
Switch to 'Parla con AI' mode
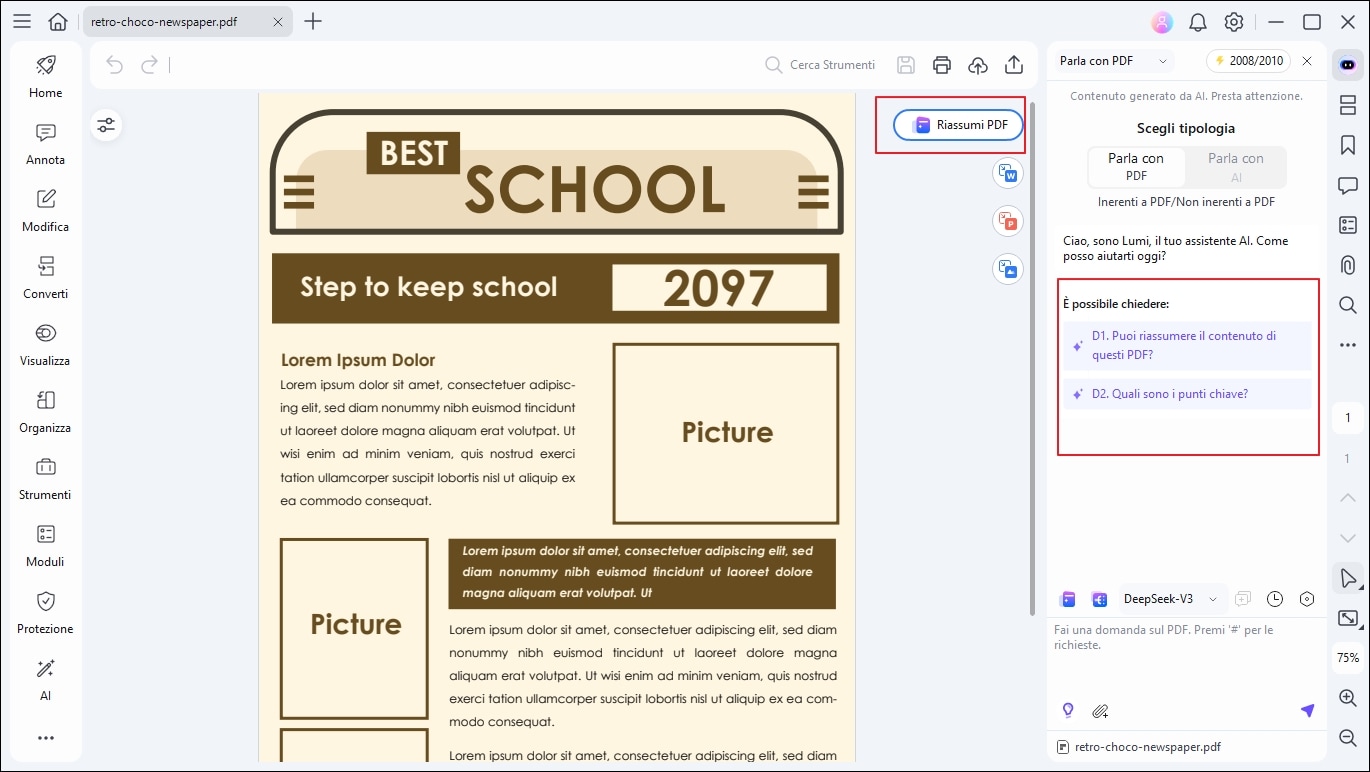(x=1236, y=167)
